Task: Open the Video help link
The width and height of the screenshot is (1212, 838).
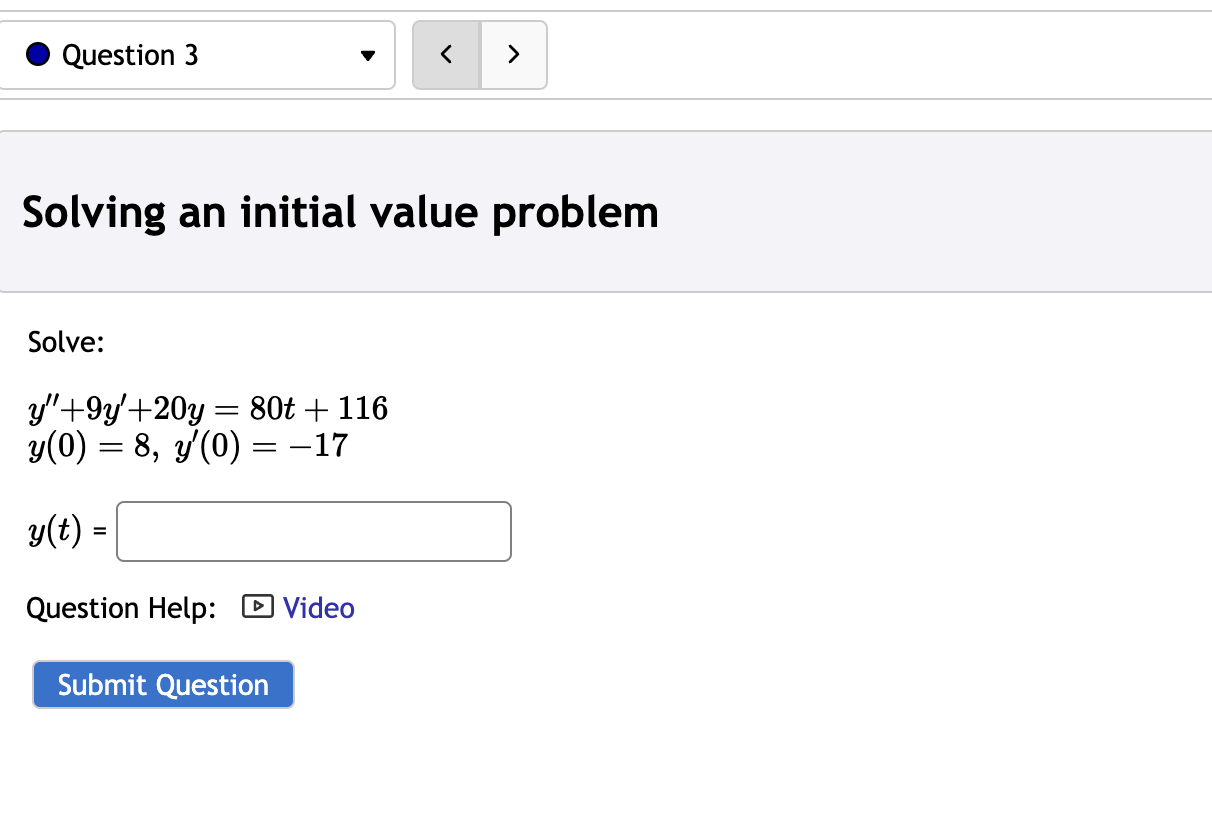Action: (318, 608)
